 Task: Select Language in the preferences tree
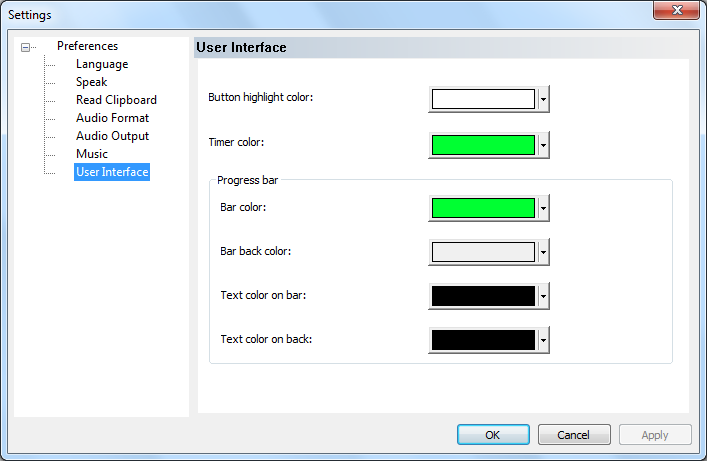(x=102, y=64)
